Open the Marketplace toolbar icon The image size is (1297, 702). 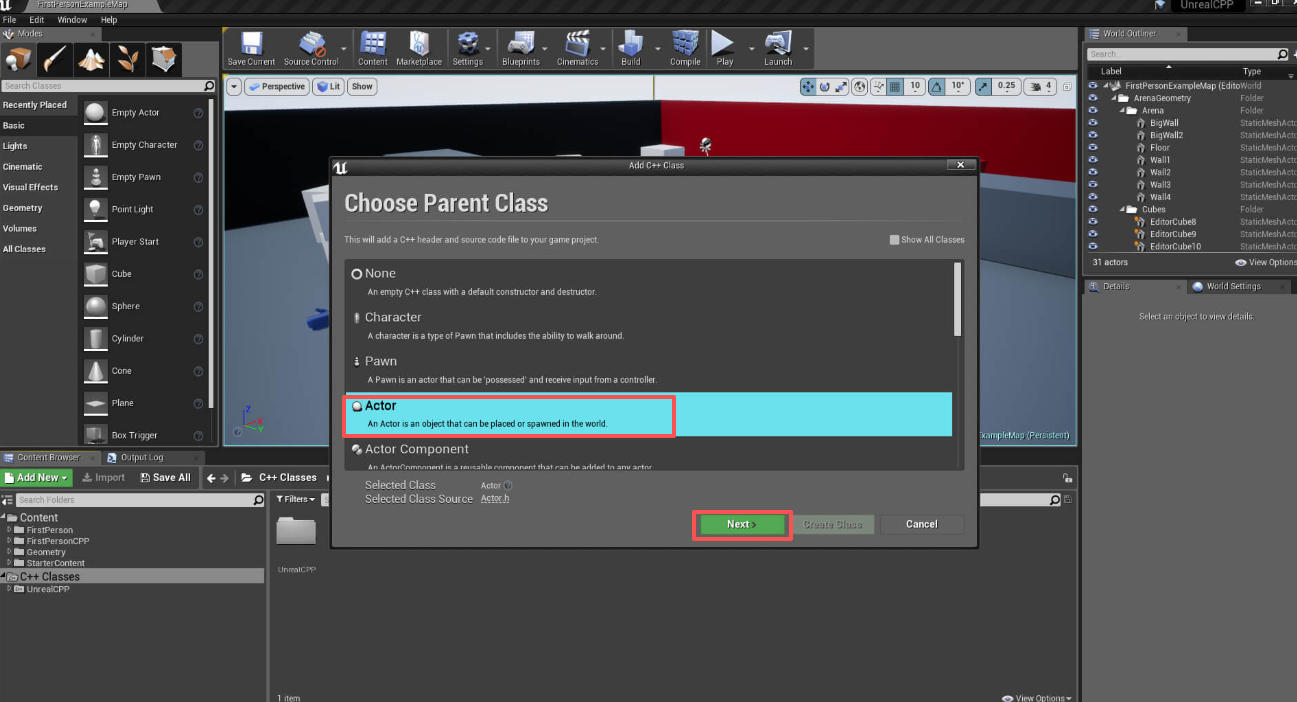pyautogui.click(x=419, y=47)
